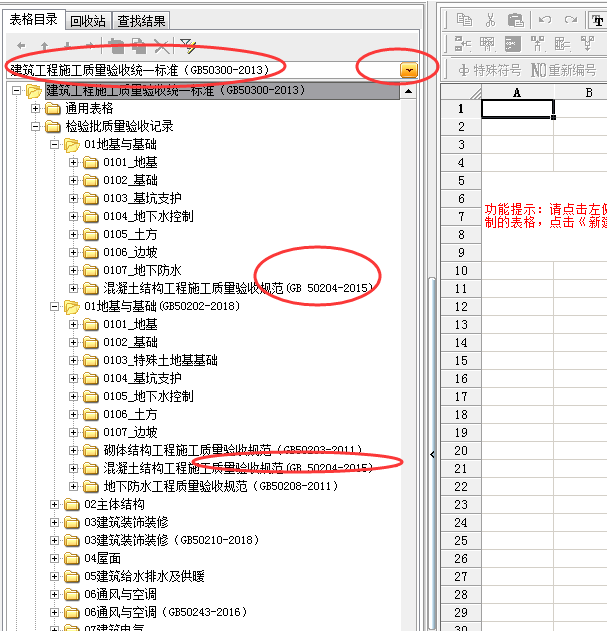Select the 0107_地下防水 tree item
Image resolution: width=607 pixels, height=631 pixels.
[142, 270]
